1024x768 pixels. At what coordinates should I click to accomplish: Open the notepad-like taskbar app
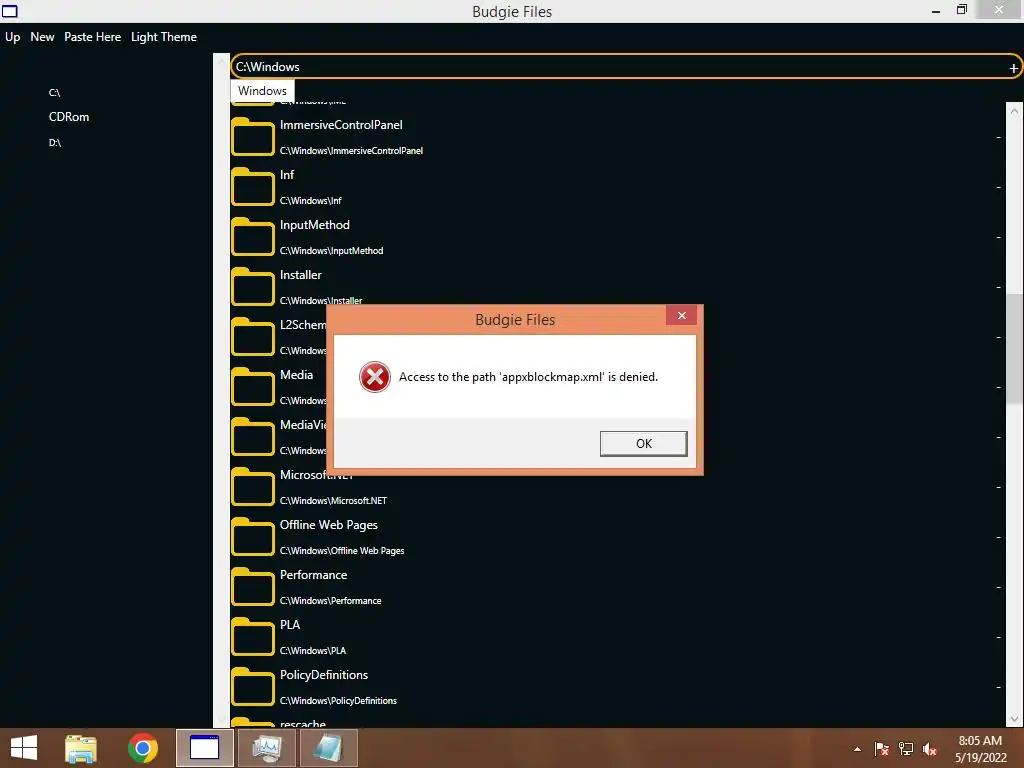click(328, 748)
